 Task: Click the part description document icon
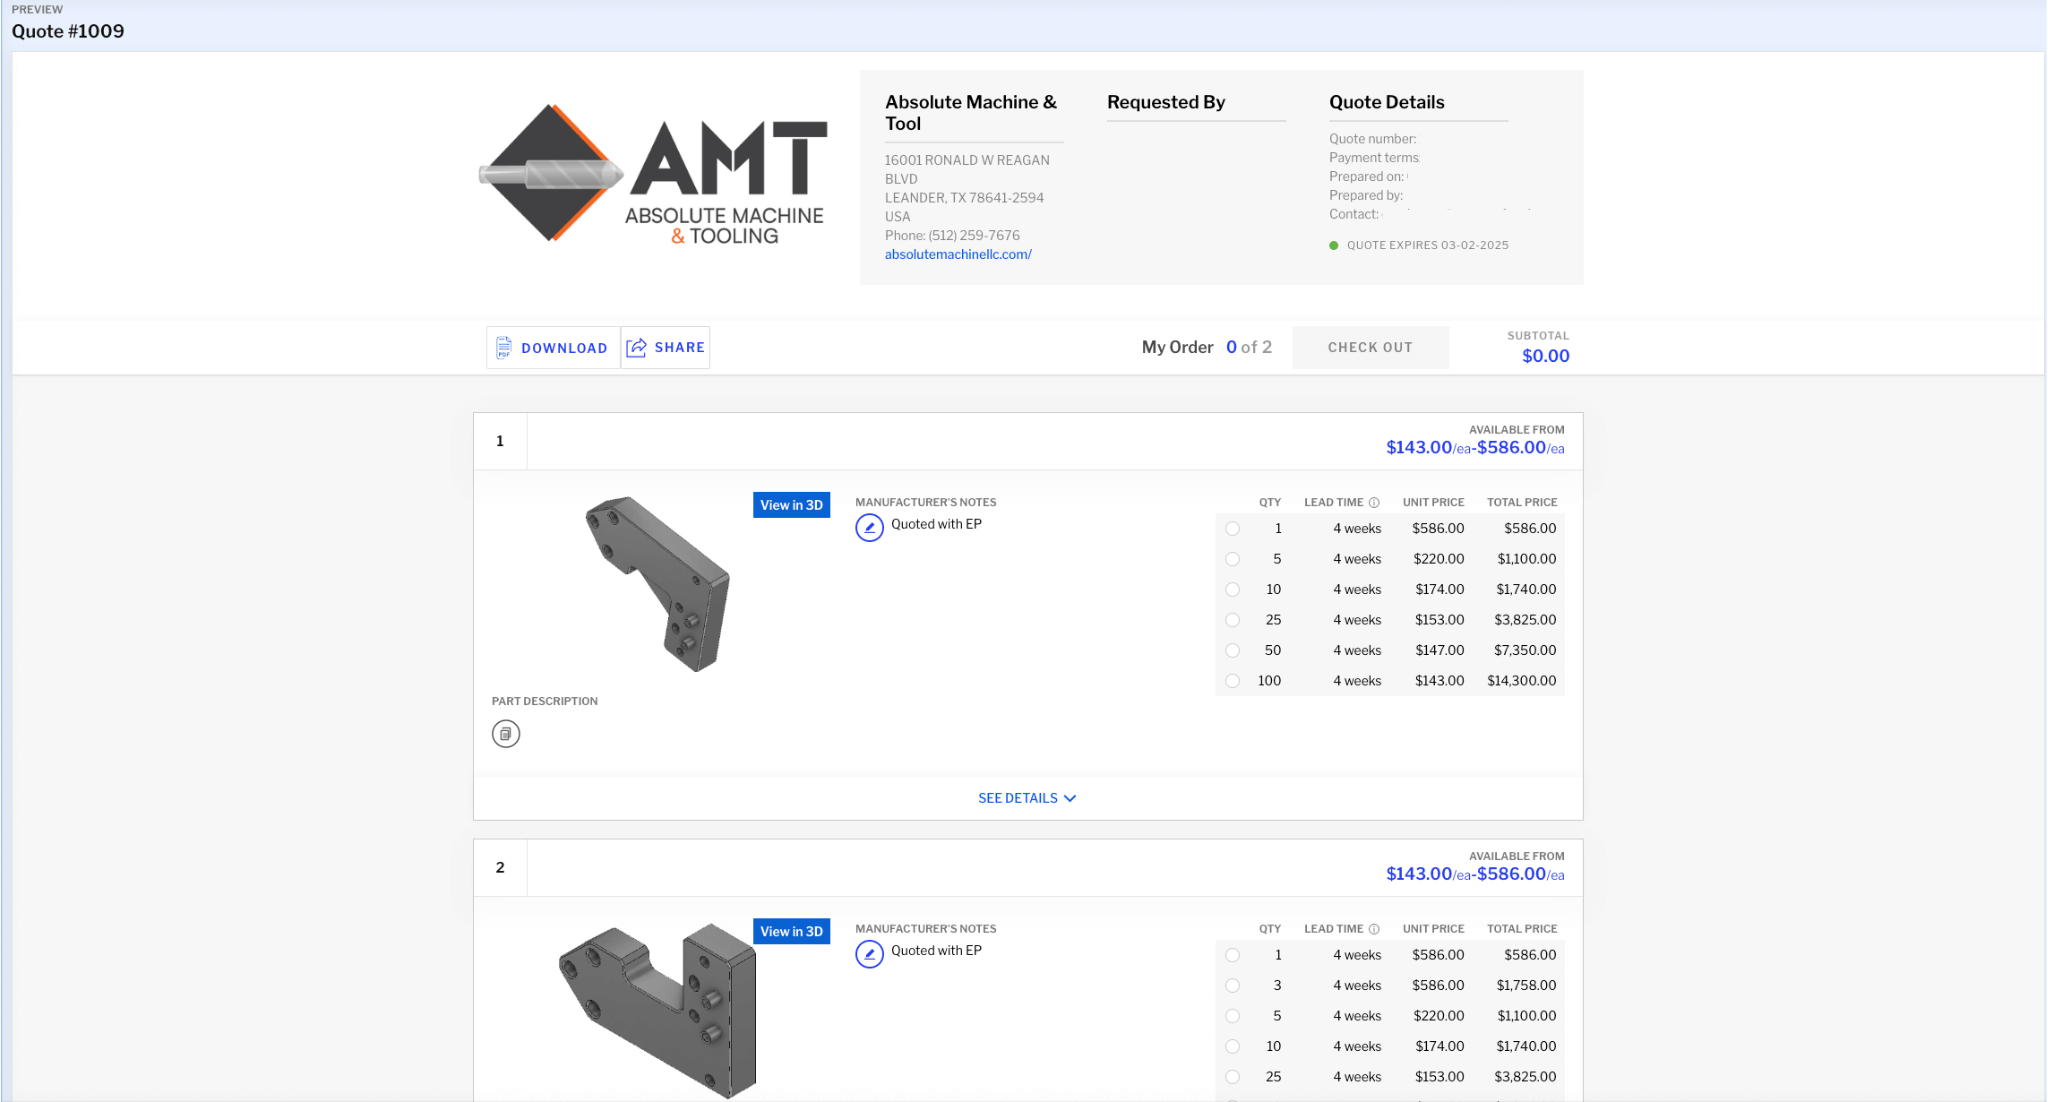(x=506, y=734)
